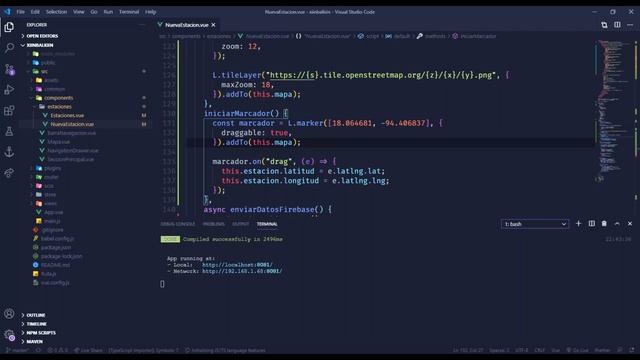Open the Search view in activity bar

(9, 48)
